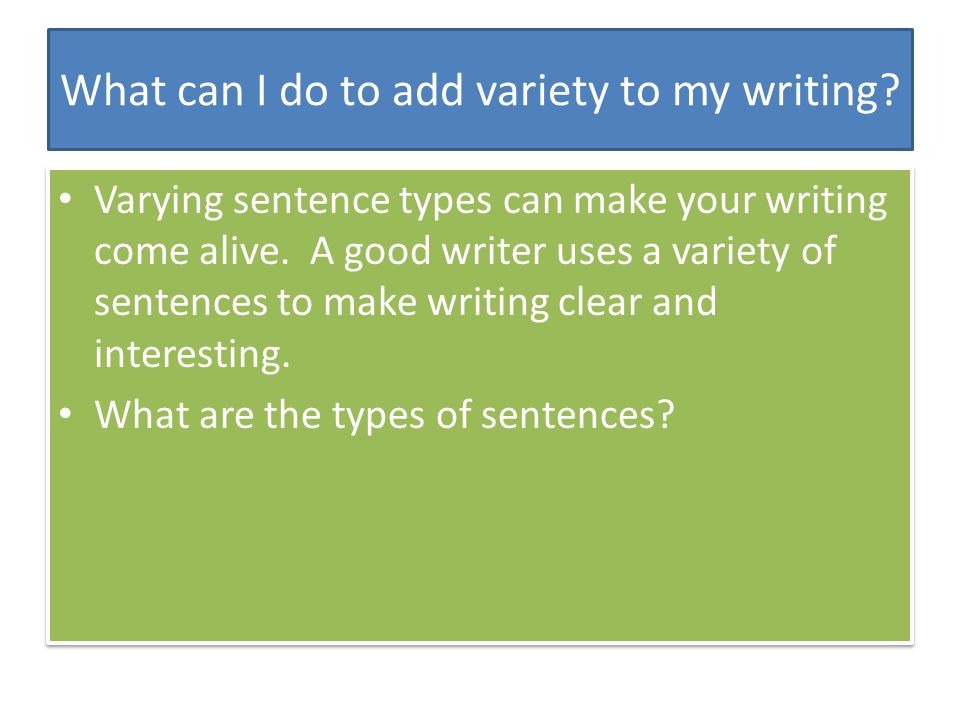Select "add" in the slide title
Image resolution: width=960 pixels, height=720 pixels.
427,91
